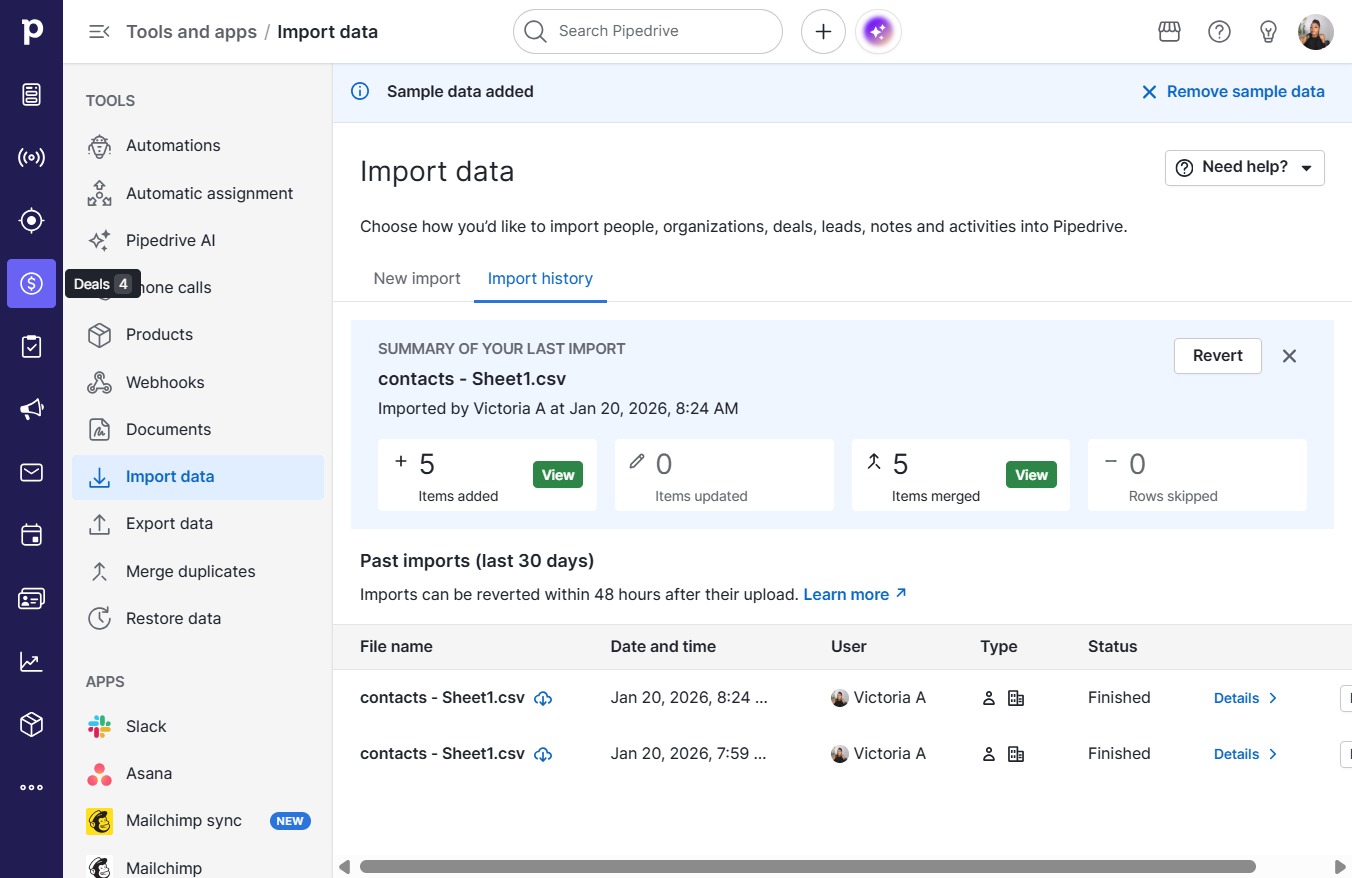Open Details for the 7:59 import
The image size is (1352, 878).
coord(1246,754)
